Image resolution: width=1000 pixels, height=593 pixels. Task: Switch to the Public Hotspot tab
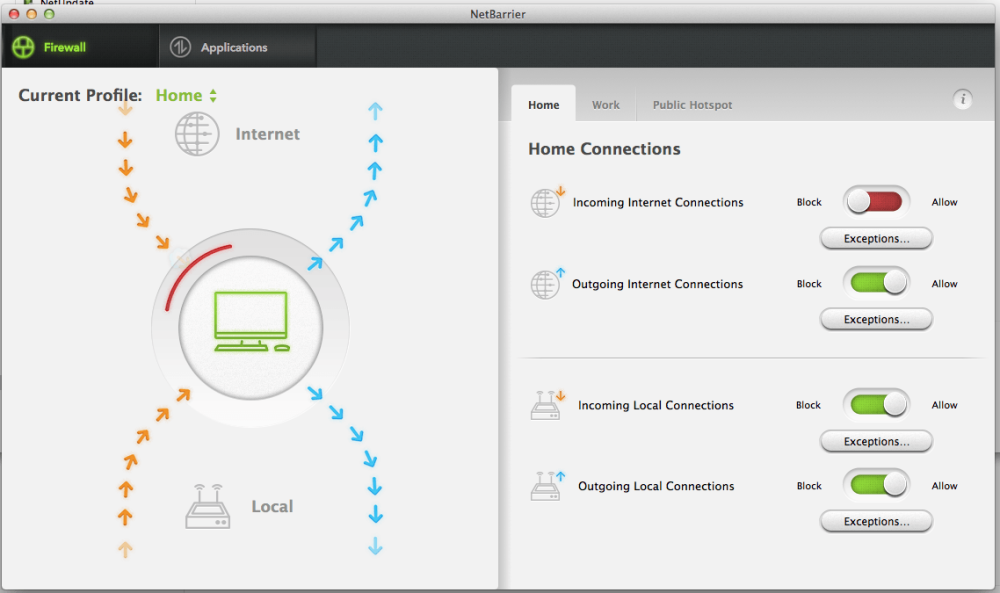tap(692, 105)
